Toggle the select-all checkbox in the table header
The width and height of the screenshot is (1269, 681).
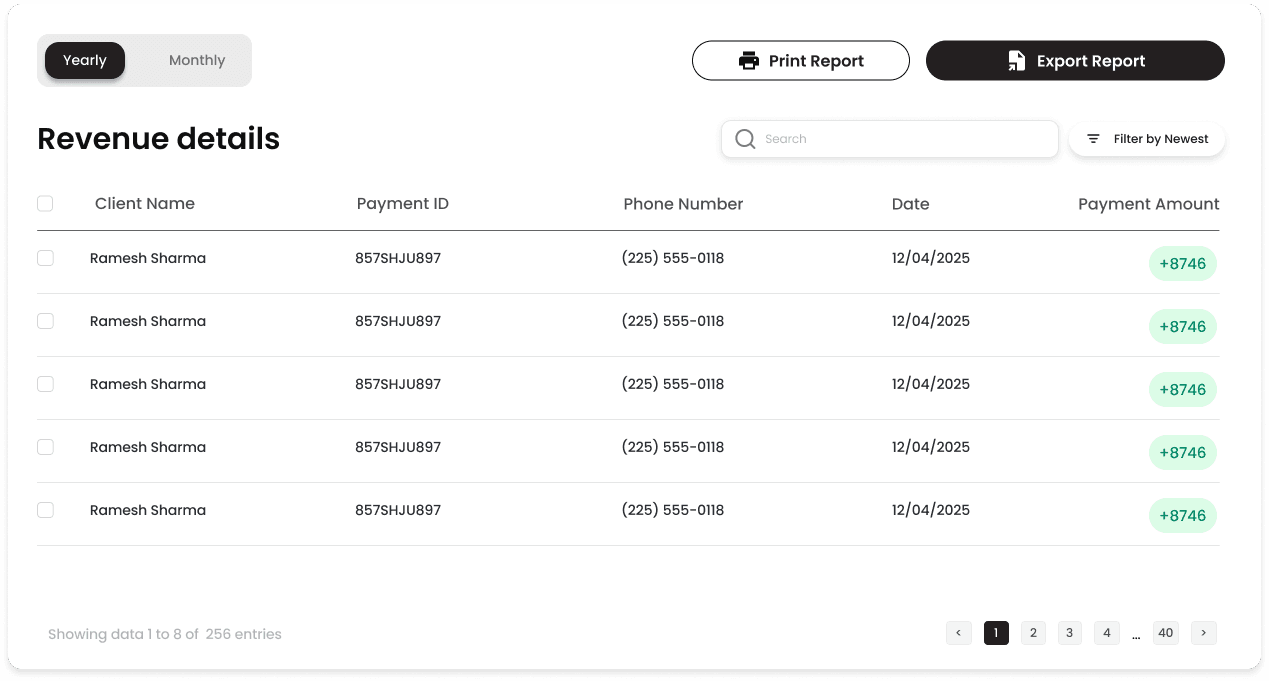coord(45,203)
